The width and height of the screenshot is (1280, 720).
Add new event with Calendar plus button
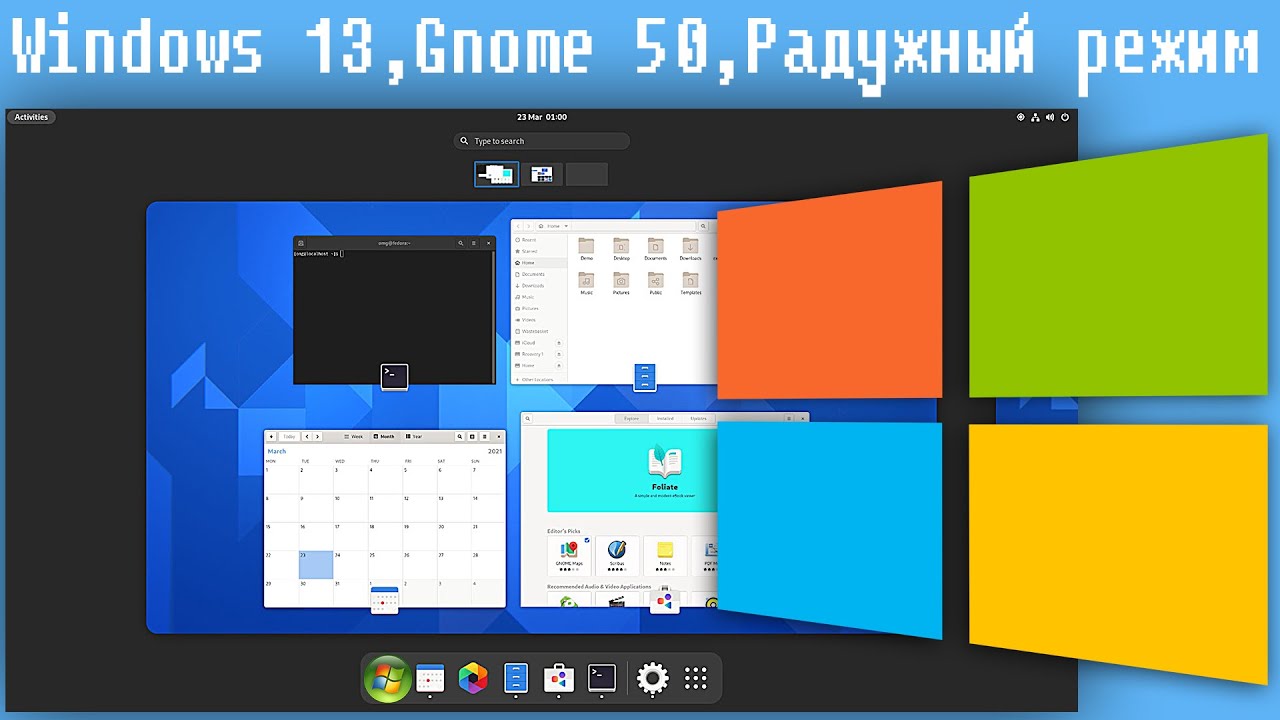pyautogui.click(x=271, y=437)
